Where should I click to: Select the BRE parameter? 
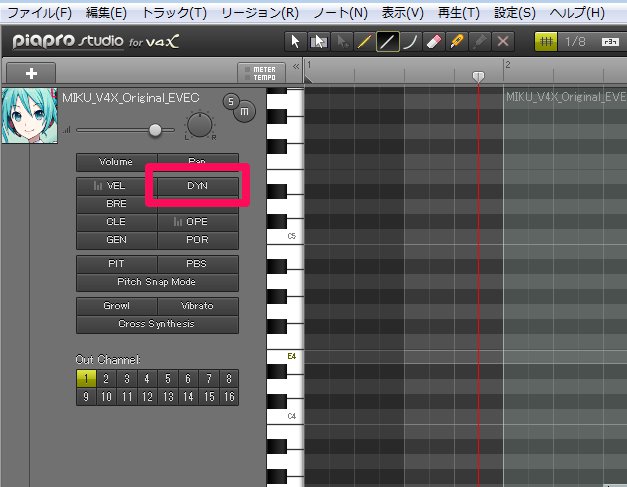[116, 204]
